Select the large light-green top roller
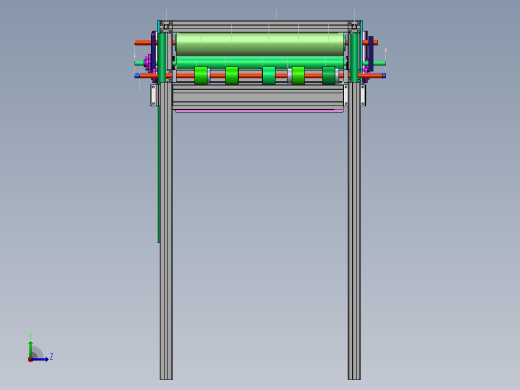Screen dimensions: 520x390 click(260, 44)
